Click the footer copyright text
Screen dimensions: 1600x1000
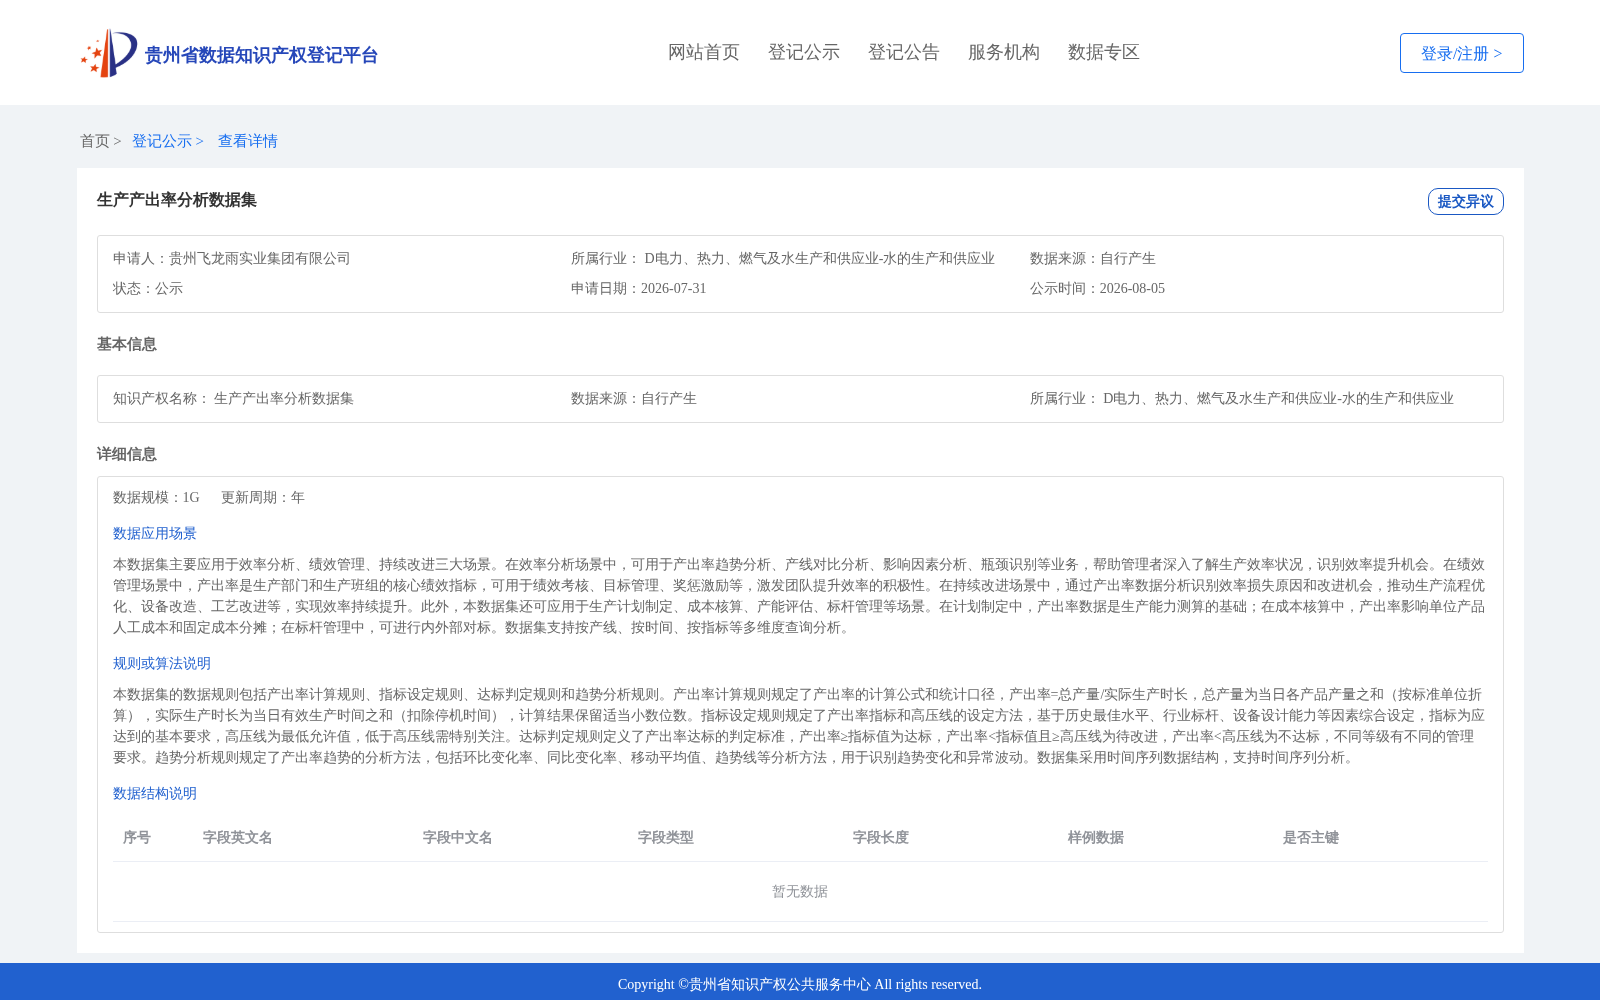pos(800,984)
